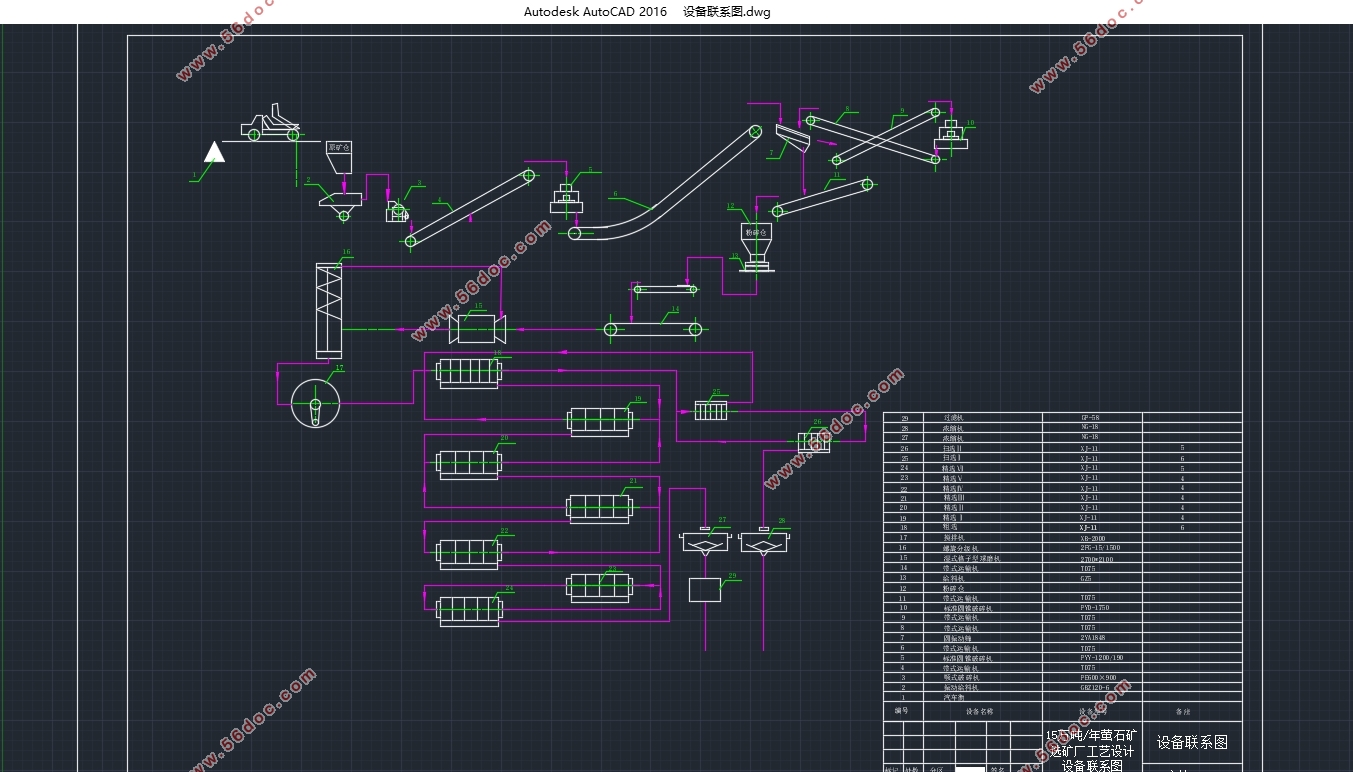This screenshot has width=1353, height=772.
Task: Select the white triangle marker labeled 1
Action: point(214,152)
